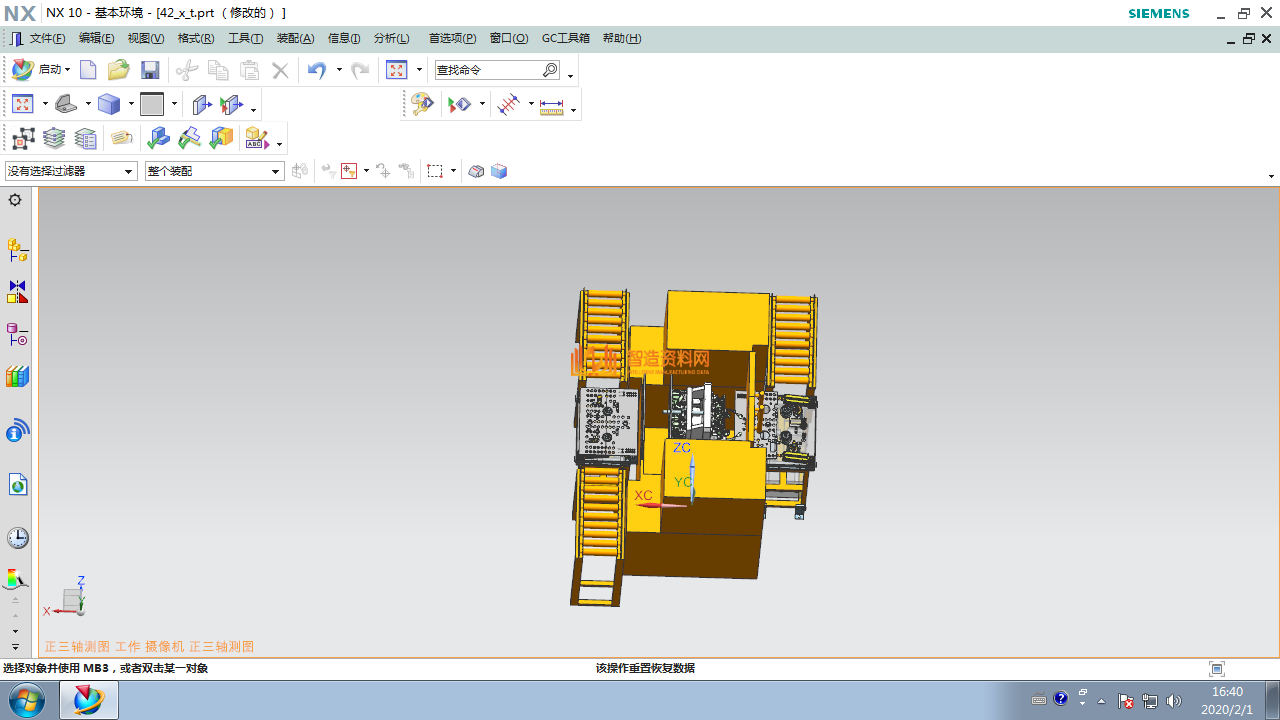This screenshot has height=720, width=1280.
Task: Click the Open file folder icon
Action: point(118,70)
